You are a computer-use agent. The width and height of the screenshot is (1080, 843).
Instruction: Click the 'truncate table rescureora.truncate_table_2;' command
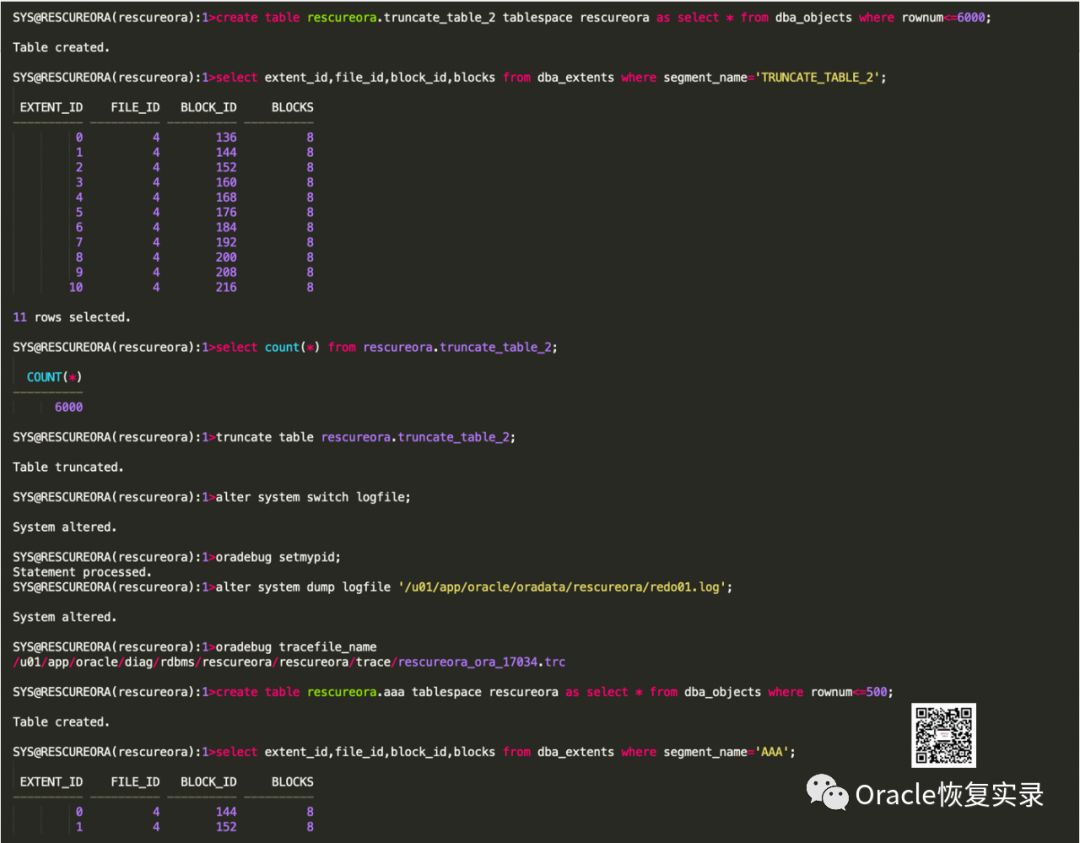click(365, 437)
